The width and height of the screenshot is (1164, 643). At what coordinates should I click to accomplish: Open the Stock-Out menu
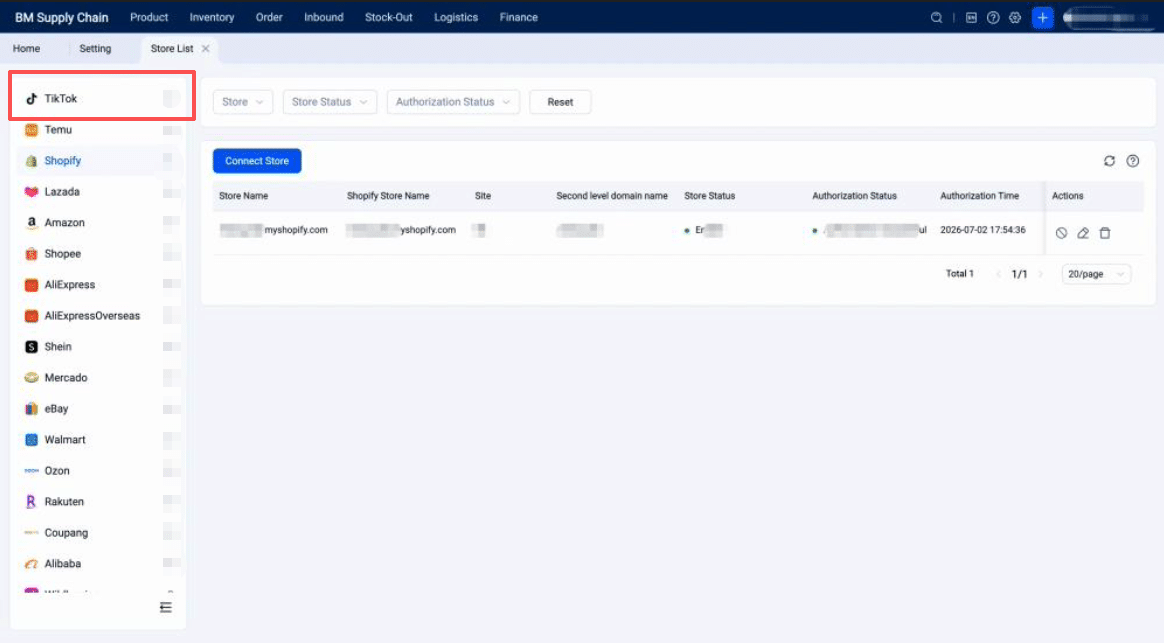pos(388,17)
